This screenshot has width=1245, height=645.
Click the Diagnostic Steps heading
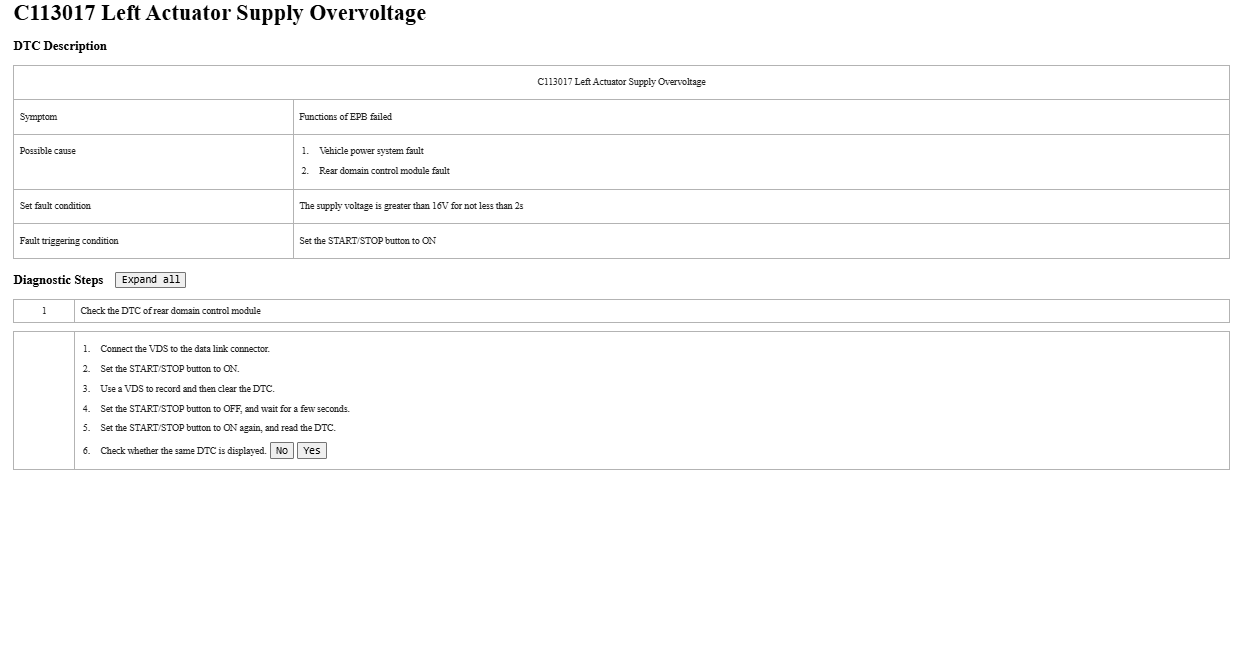coord(58,280)
